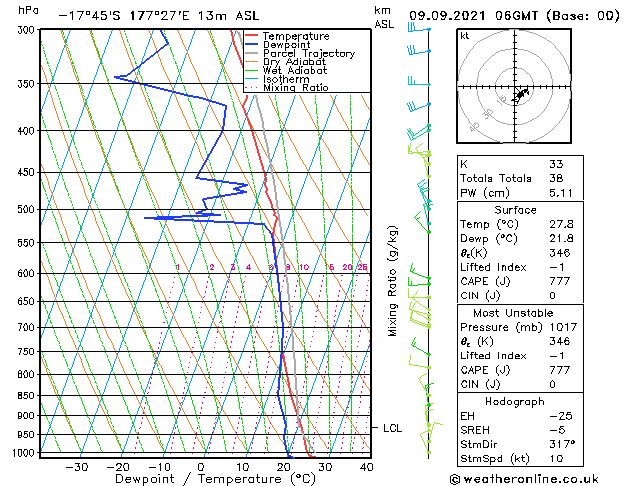Click the wind barb at 300 hPa level
Image resolution: width=629 pixels, height=486 pixels.
pyautogui.click(x=419, y=28)
